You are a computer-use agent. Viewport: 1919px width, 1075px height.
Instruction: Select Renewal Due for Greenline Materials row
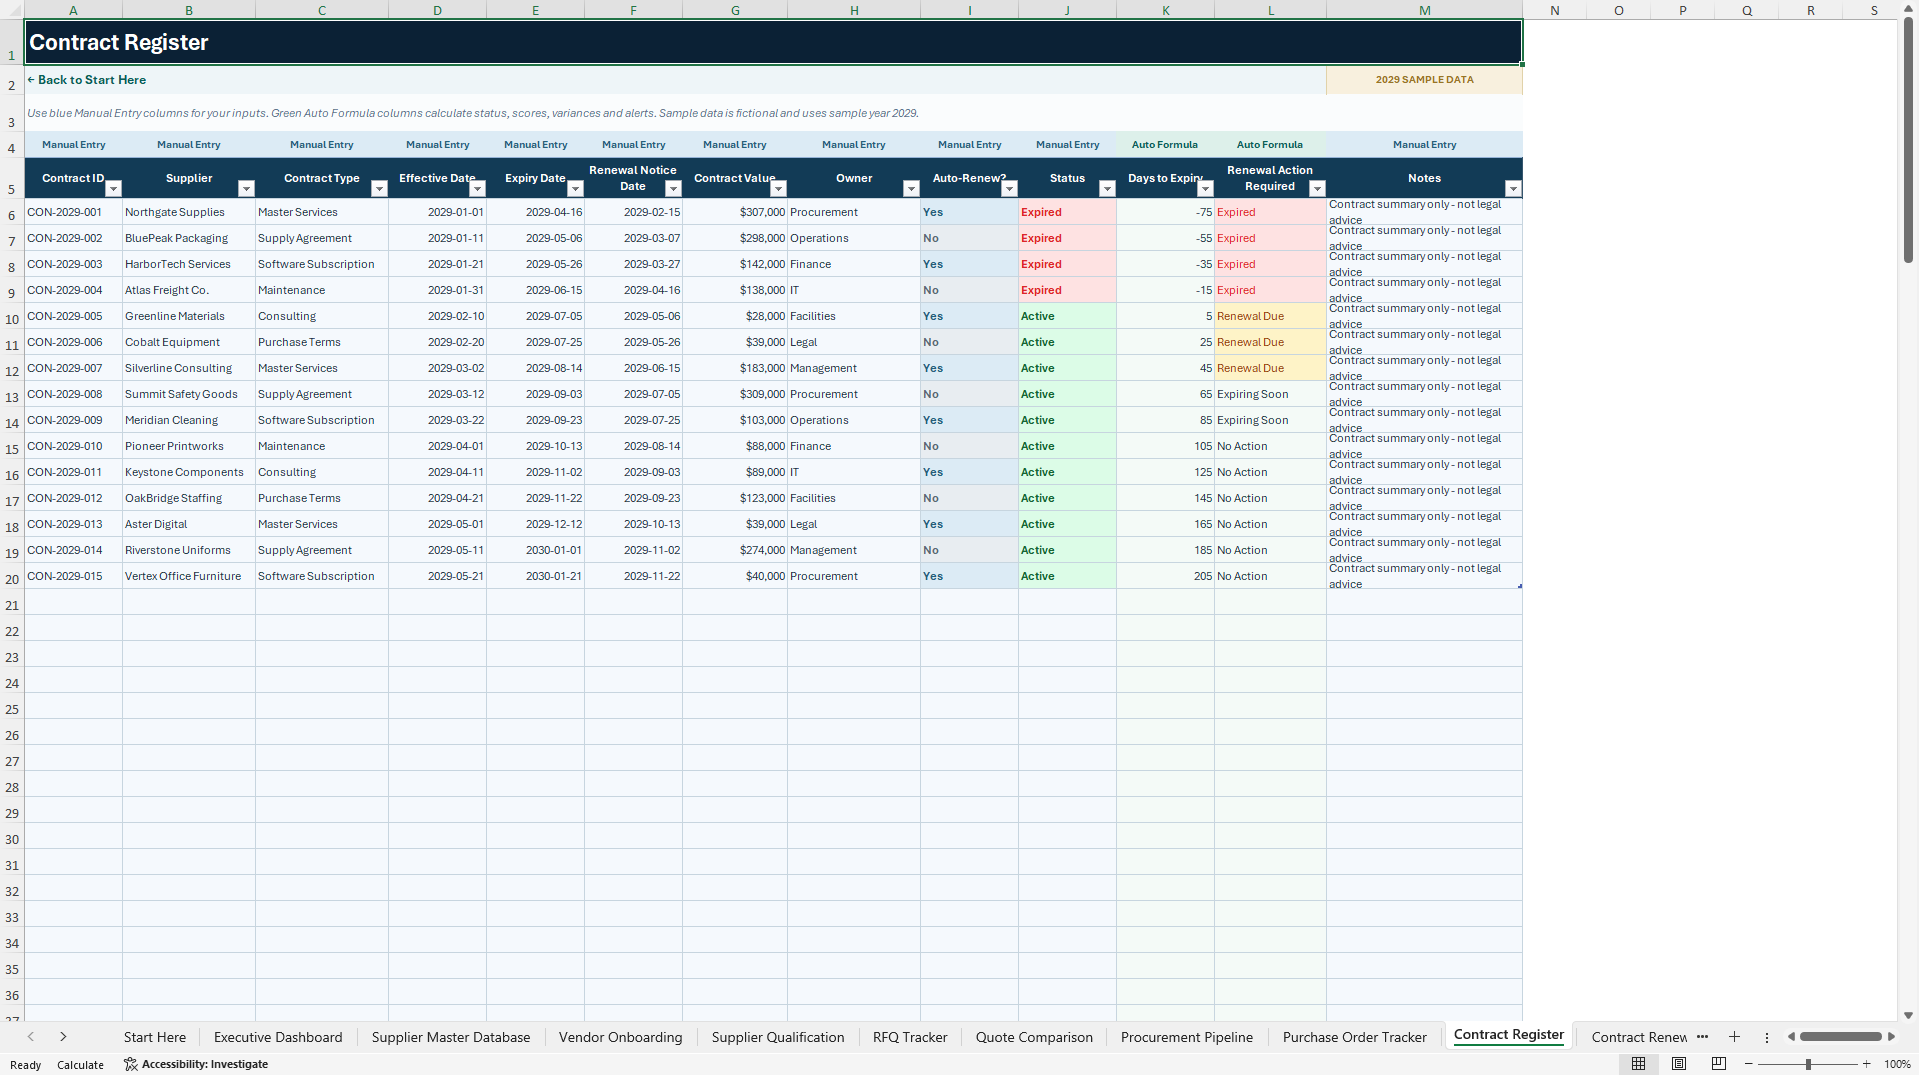[x=1270, y=316]
